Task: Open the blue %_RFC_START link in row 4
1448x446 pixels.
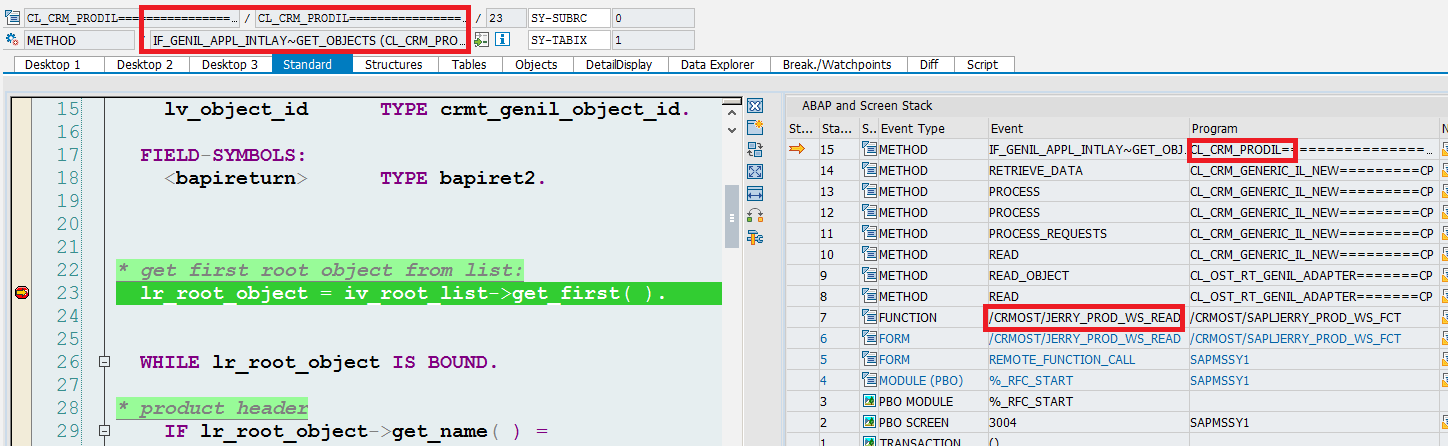Action: pos(1030,380)
